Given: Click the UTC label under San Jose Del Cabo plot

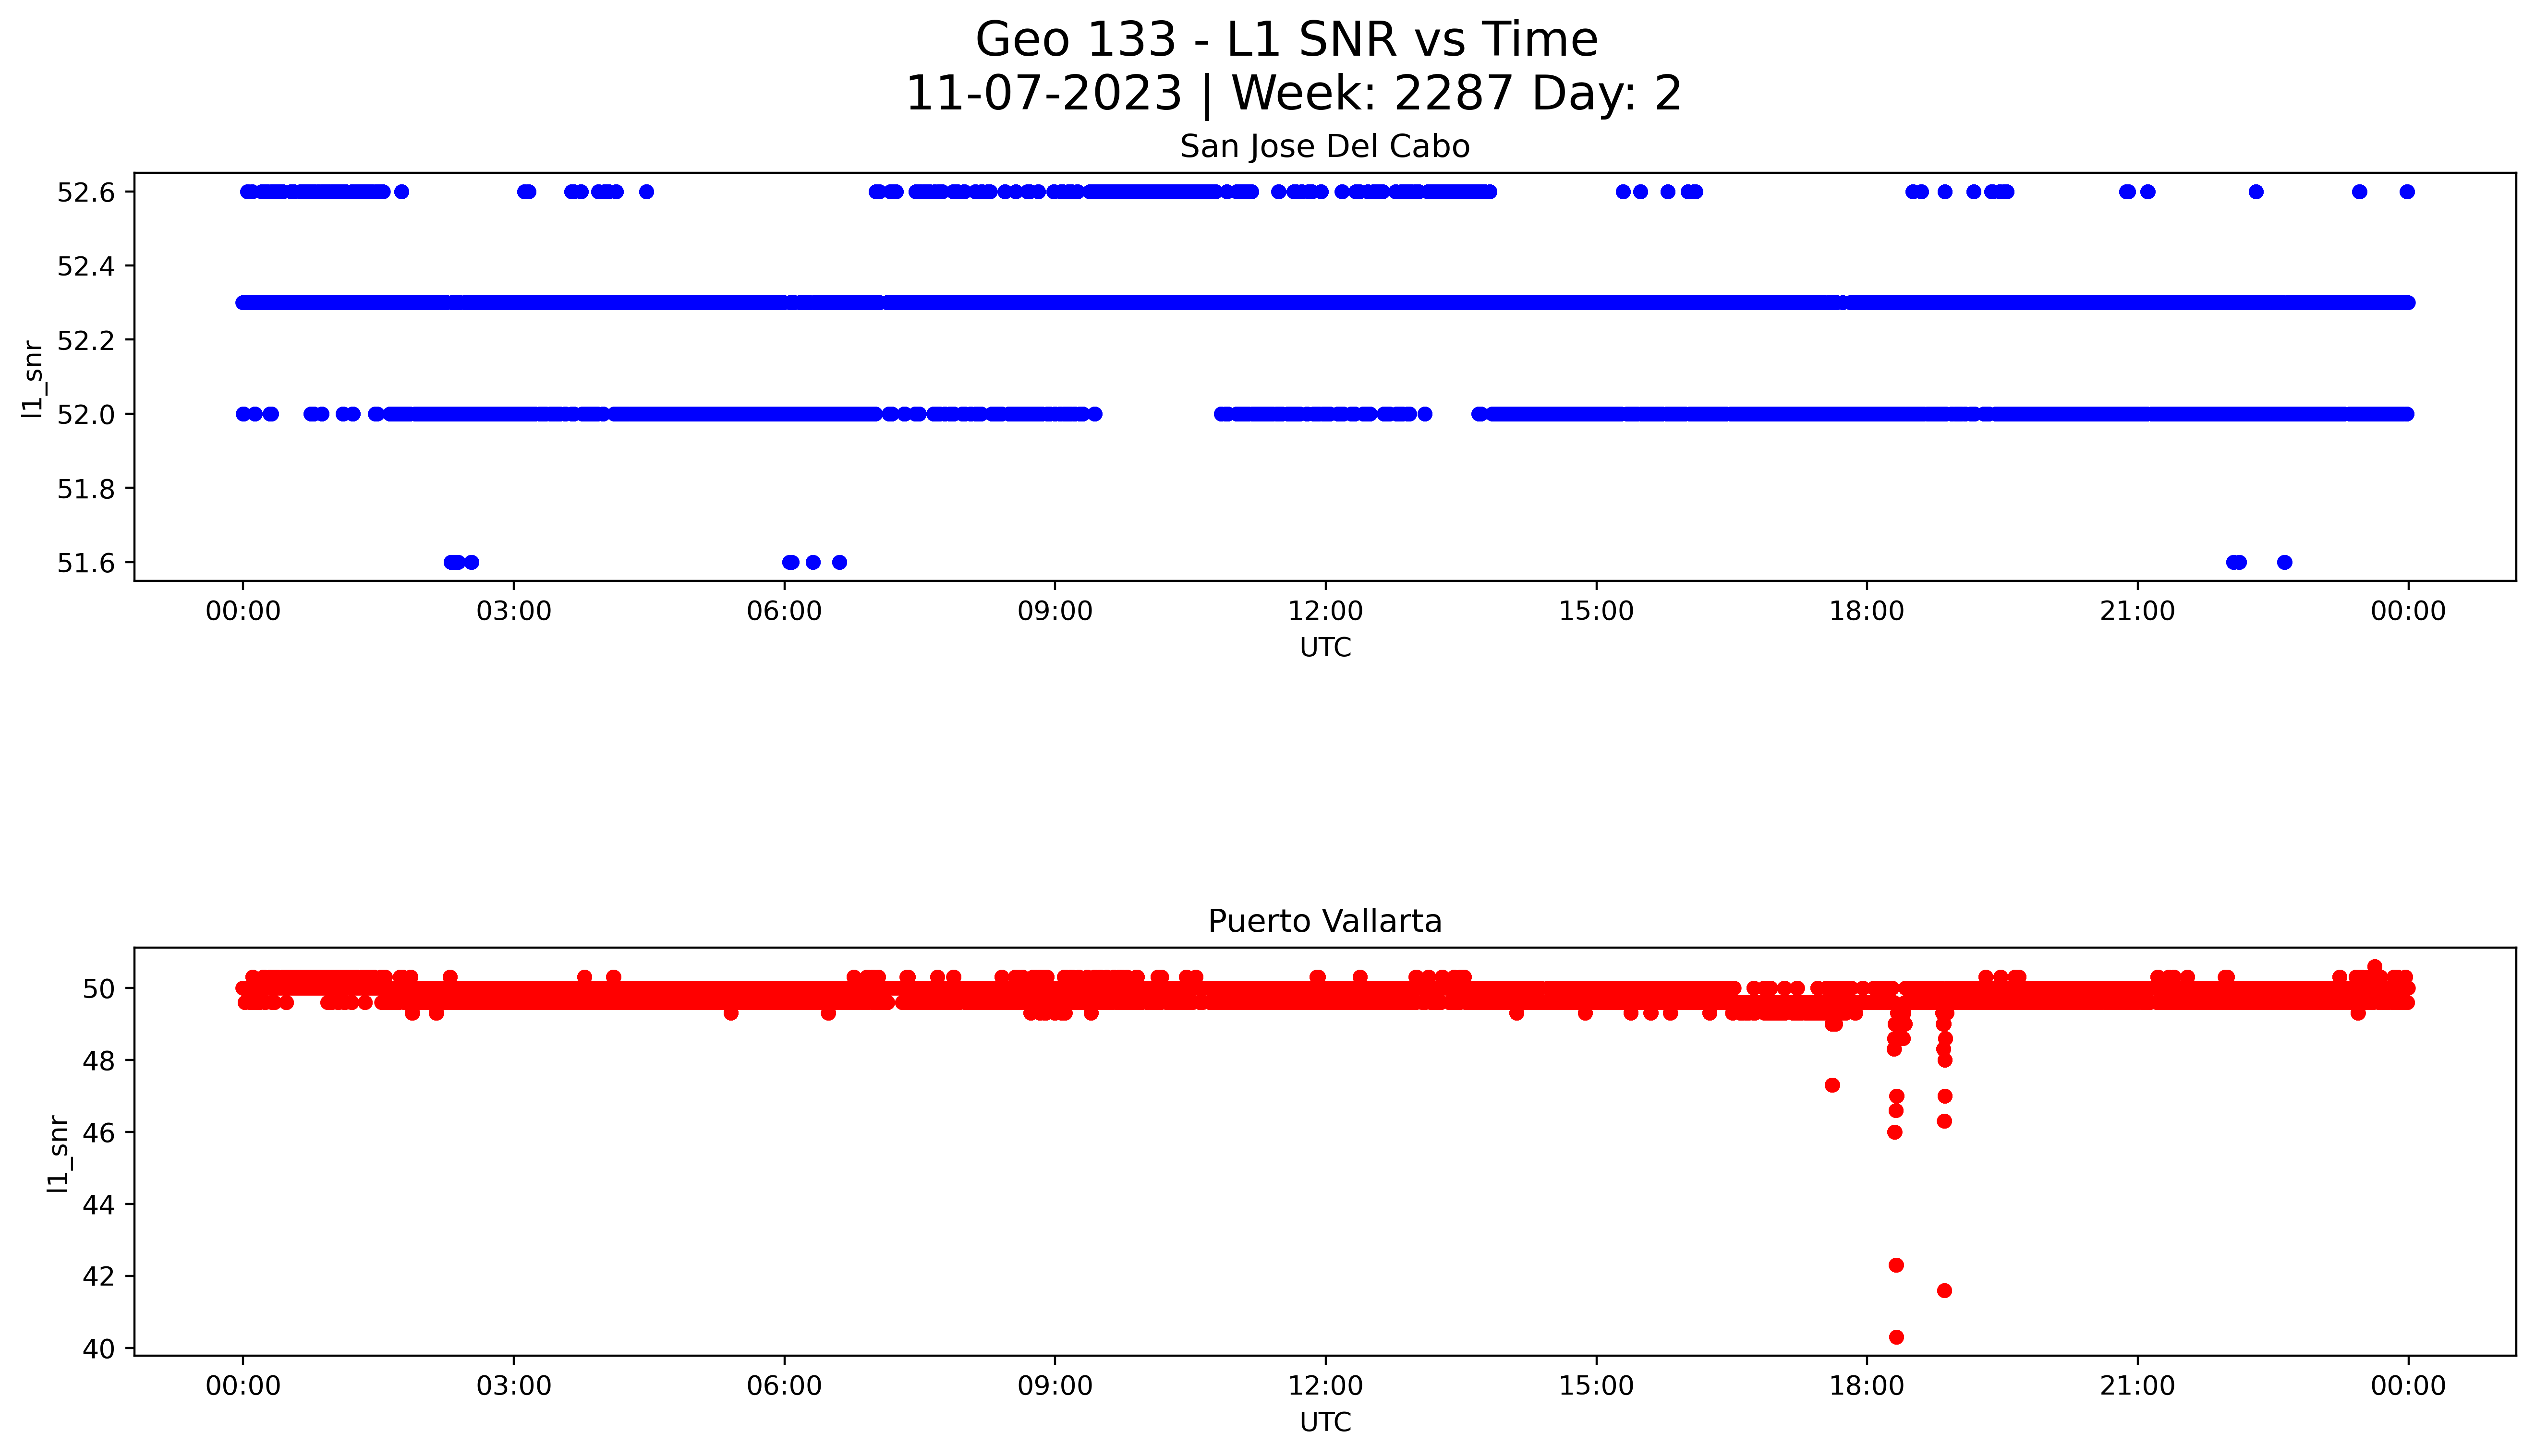Looking at the screenshot, I should [1325, 648].
